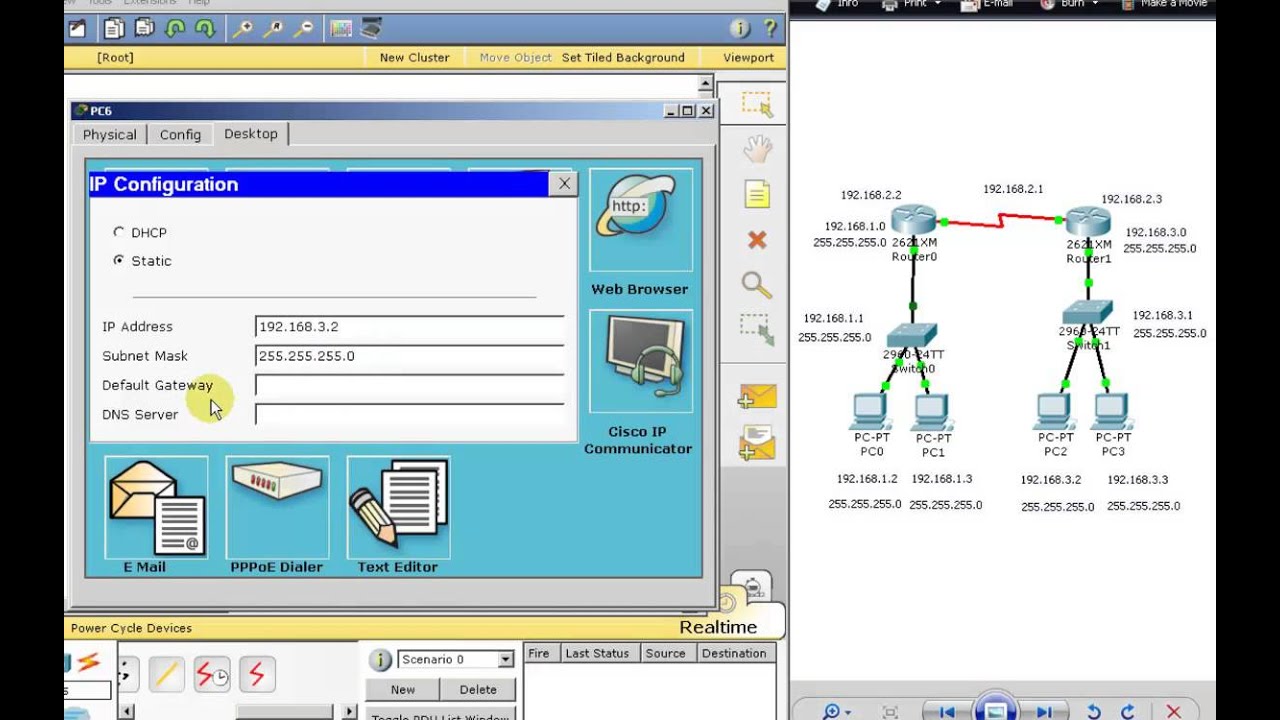Screen dimensions: 1280x720
Task: Click the Network Information 'i' icon in toolbar
Action: click(740, 28)
